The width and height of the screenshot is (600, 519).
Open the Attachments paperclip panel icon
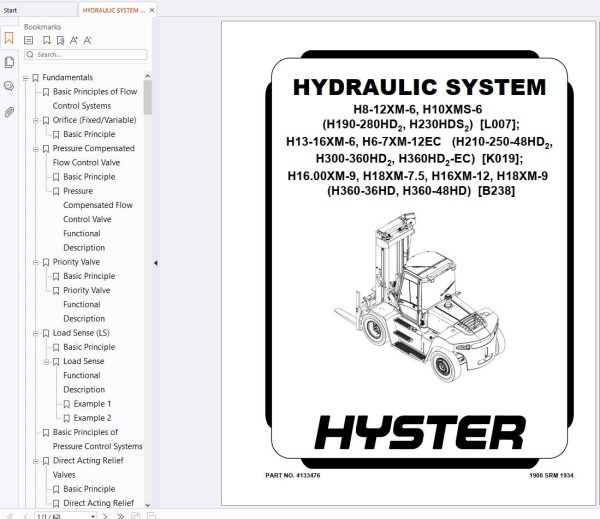click(x=9, y=112)
